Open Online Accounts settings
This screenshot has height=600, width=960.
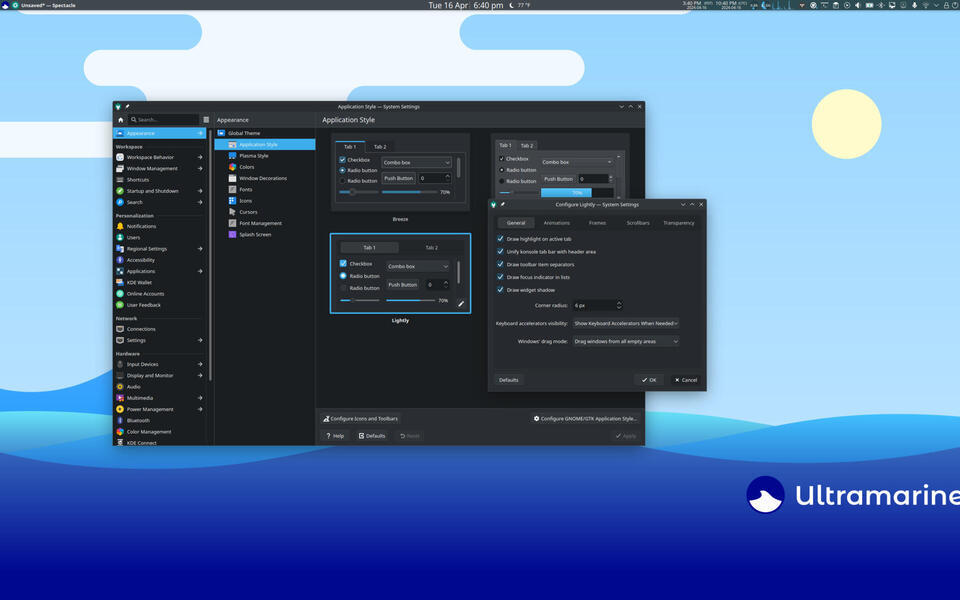pos(159,294)
